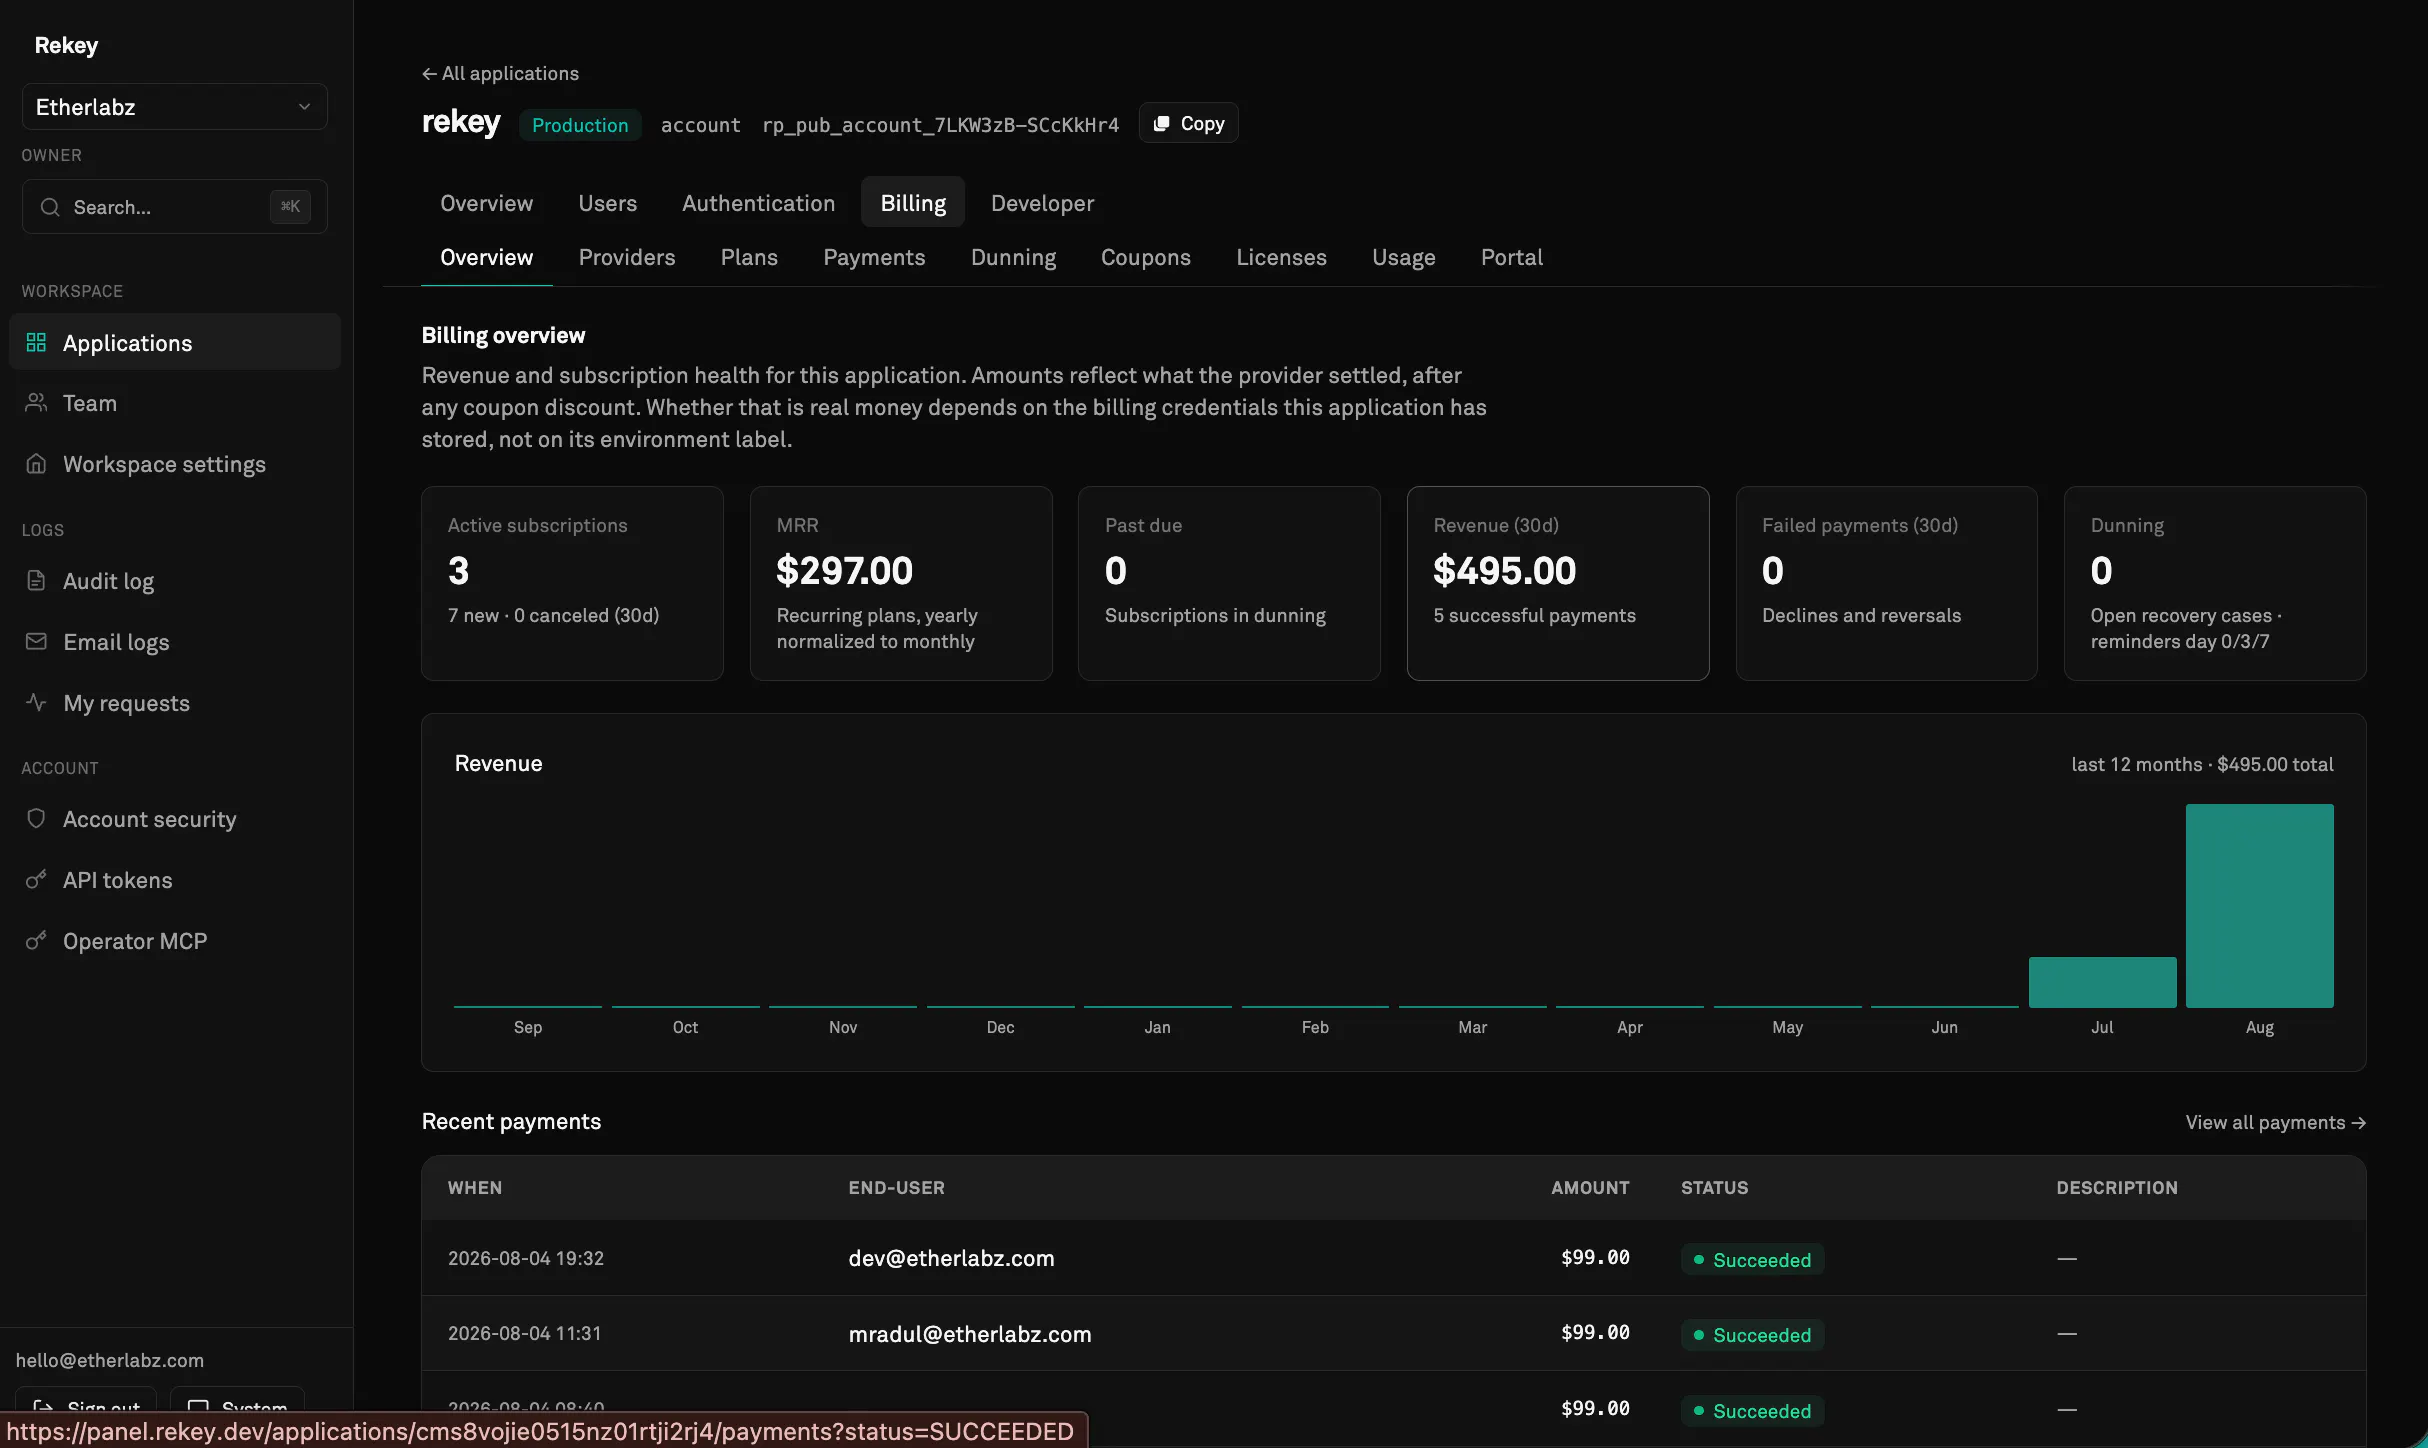Image resolution: width=2428 pixels, height=1448 pixels.
Task: Switch to the Usage sub-tab
Action: tap(1403, 257)
